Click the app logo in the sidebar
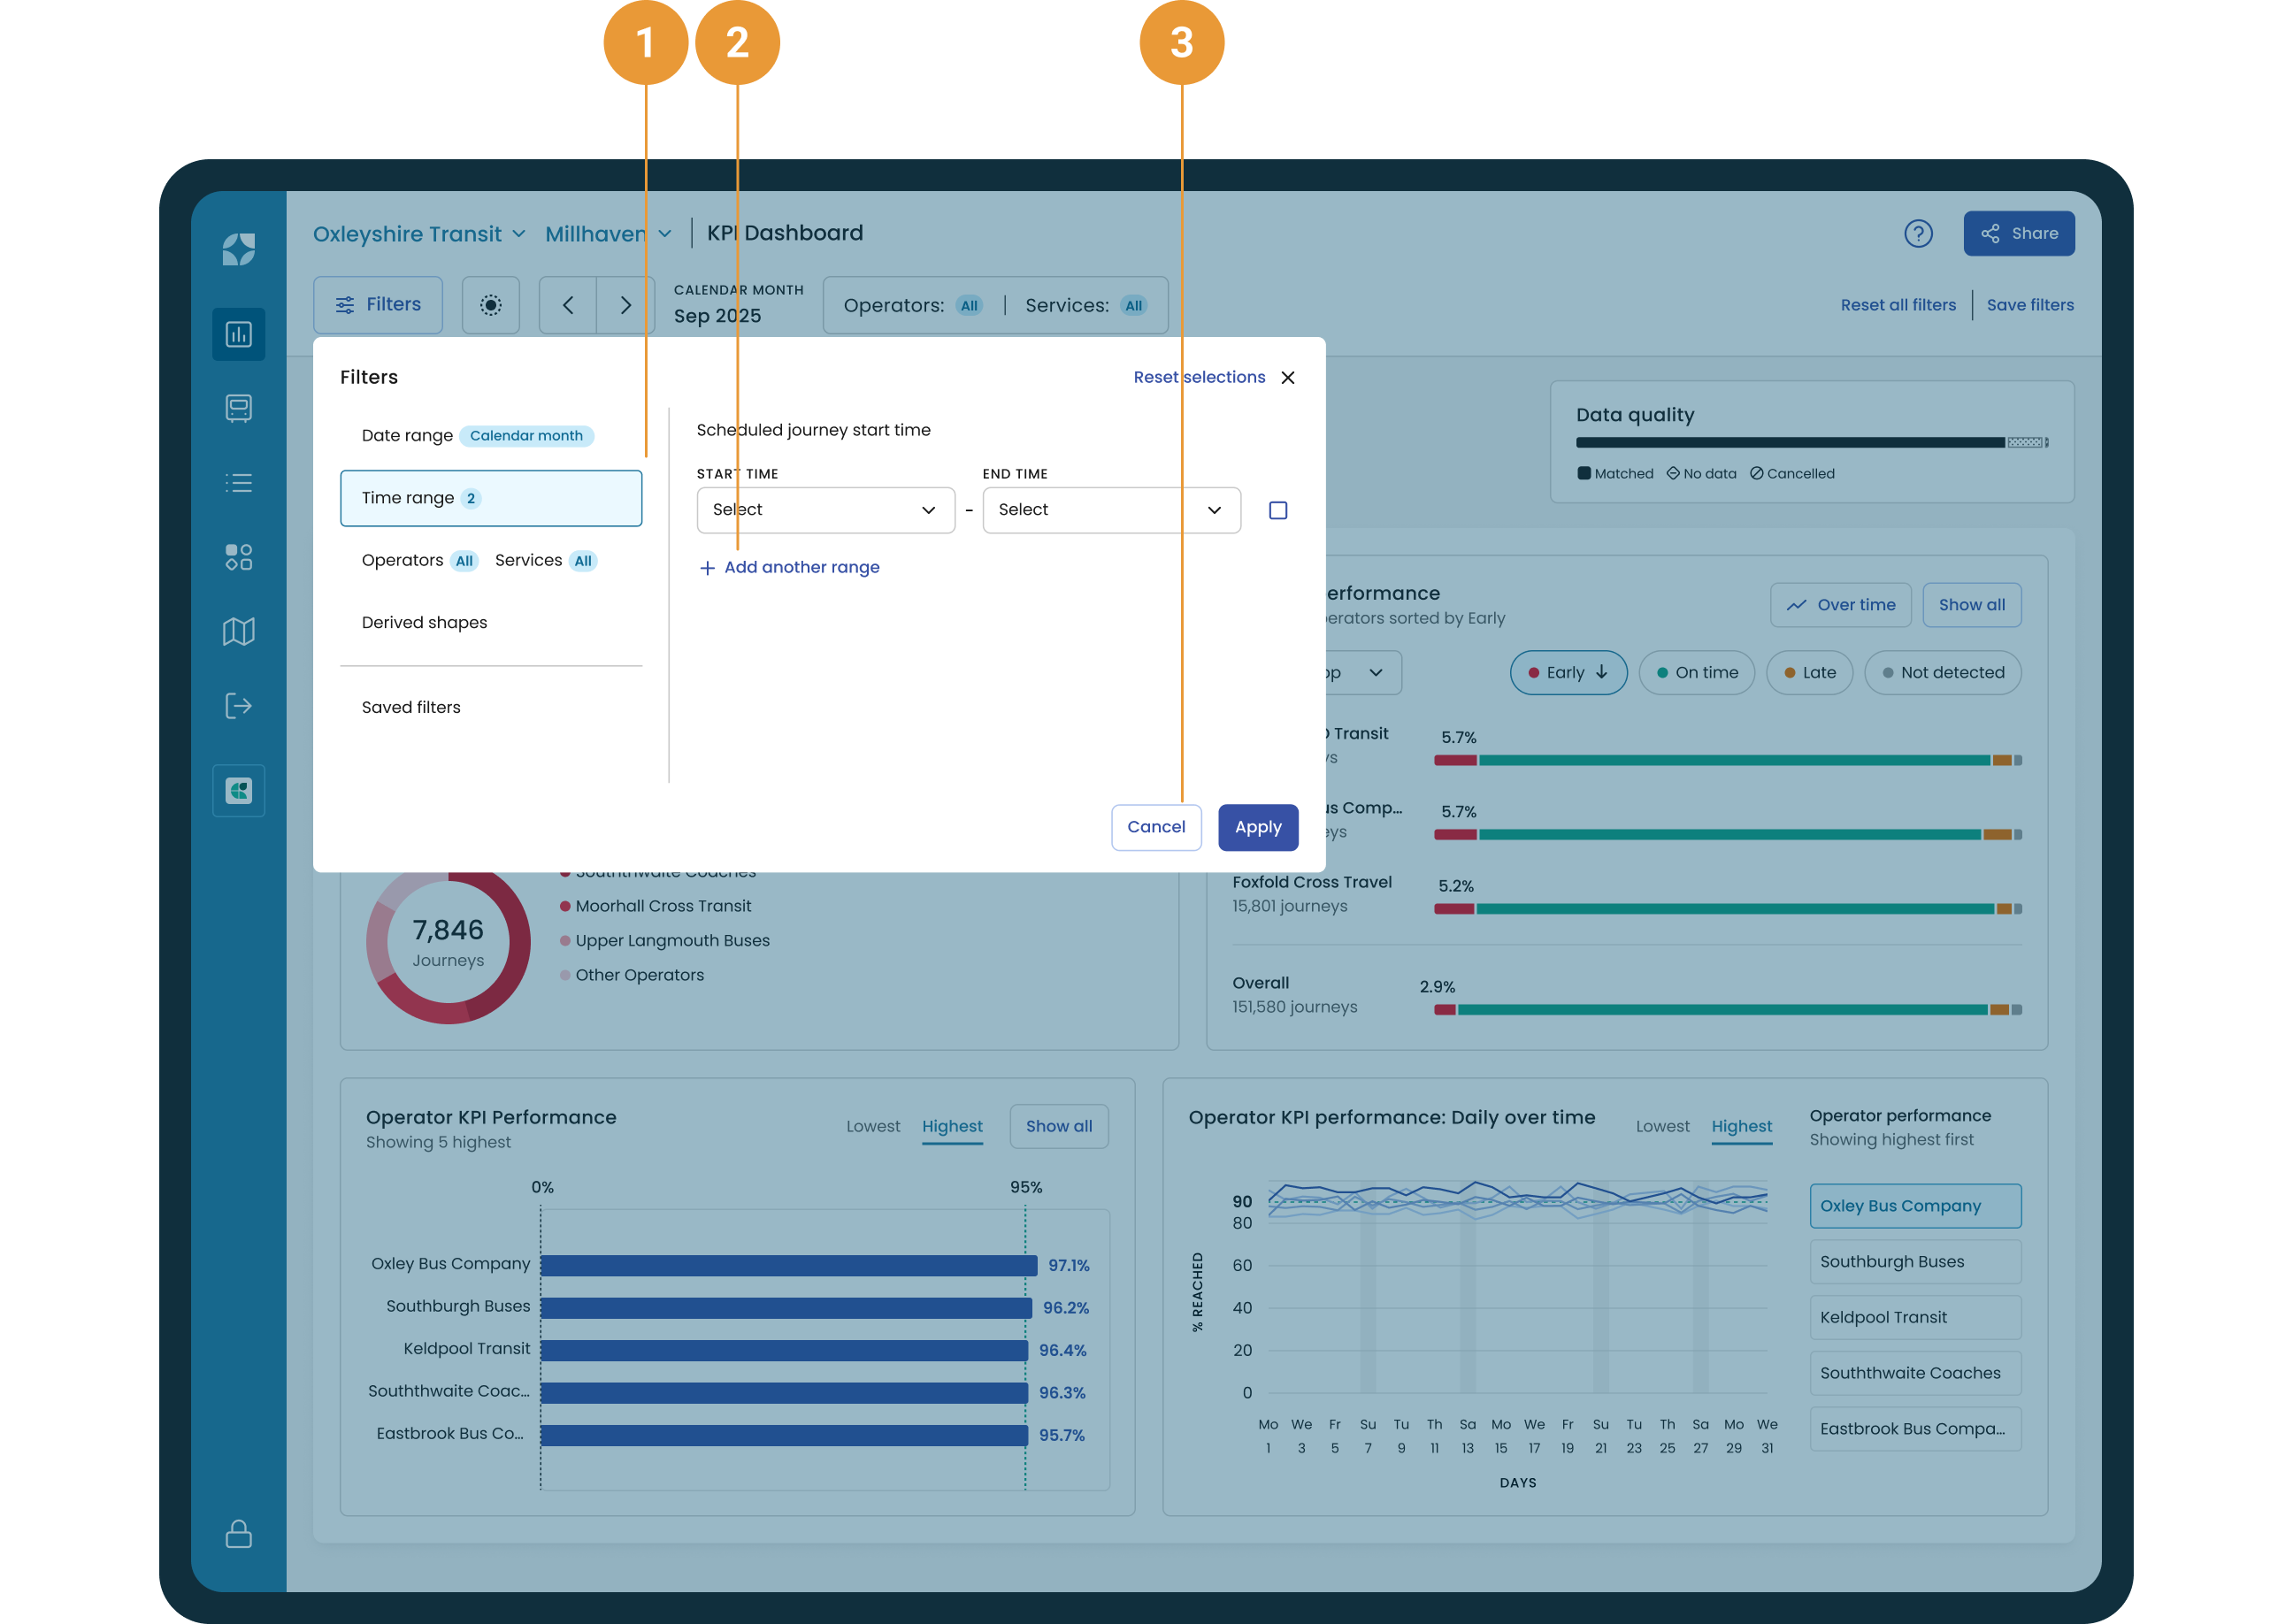The image size is (2293, 1624). pyautogui.click(x=238, y=249)
